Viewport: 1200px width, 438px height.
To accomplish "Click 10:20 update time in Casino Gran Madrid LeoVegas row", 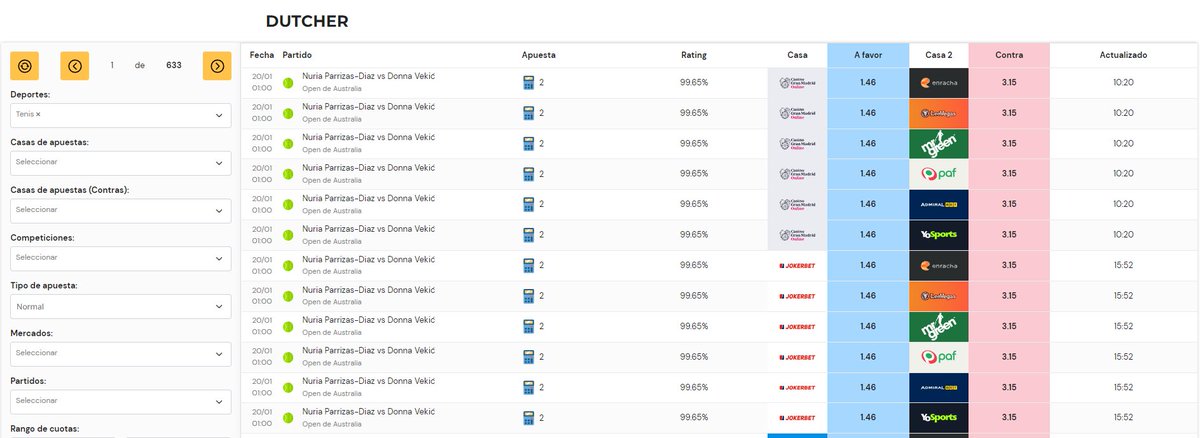I will (x=1123, y=113).
